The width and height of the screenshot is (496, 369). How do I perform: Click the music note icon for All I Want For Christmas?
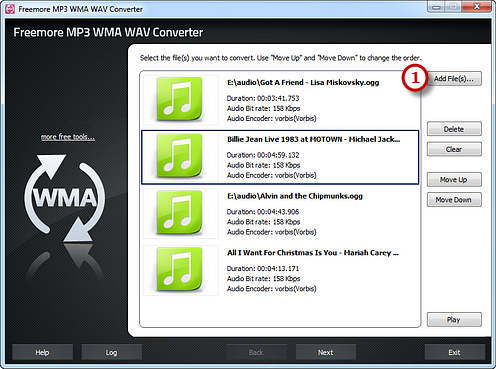[179, 269]
